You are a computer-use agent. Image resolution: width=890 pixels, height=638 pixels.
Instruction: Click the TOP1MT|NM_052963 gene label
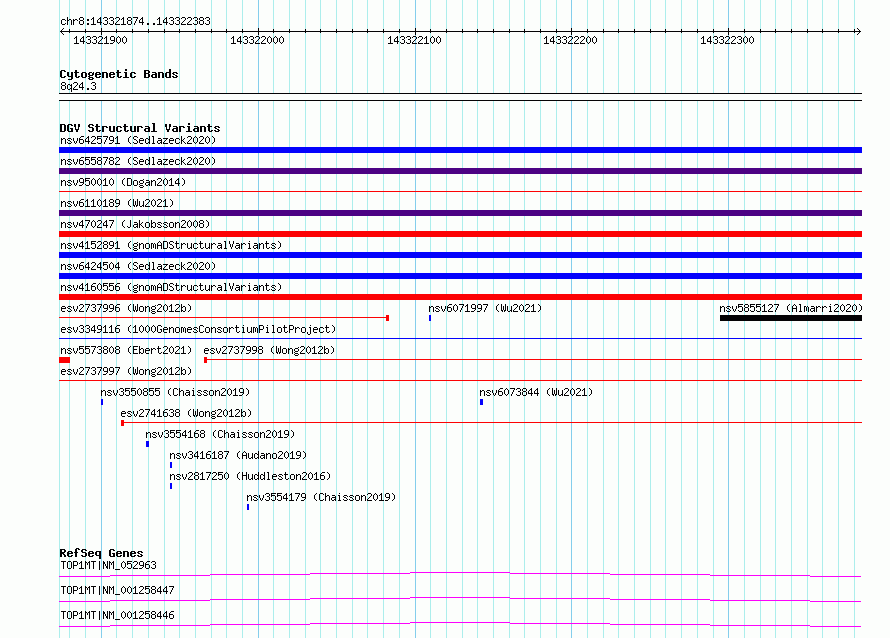(108, 565)
